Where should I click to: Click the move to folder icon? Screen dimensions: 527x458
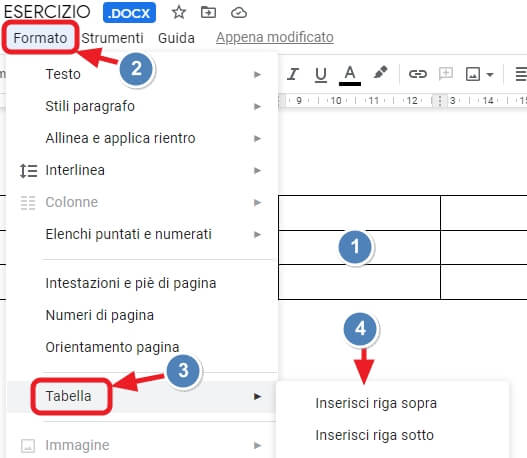(208, 13)
